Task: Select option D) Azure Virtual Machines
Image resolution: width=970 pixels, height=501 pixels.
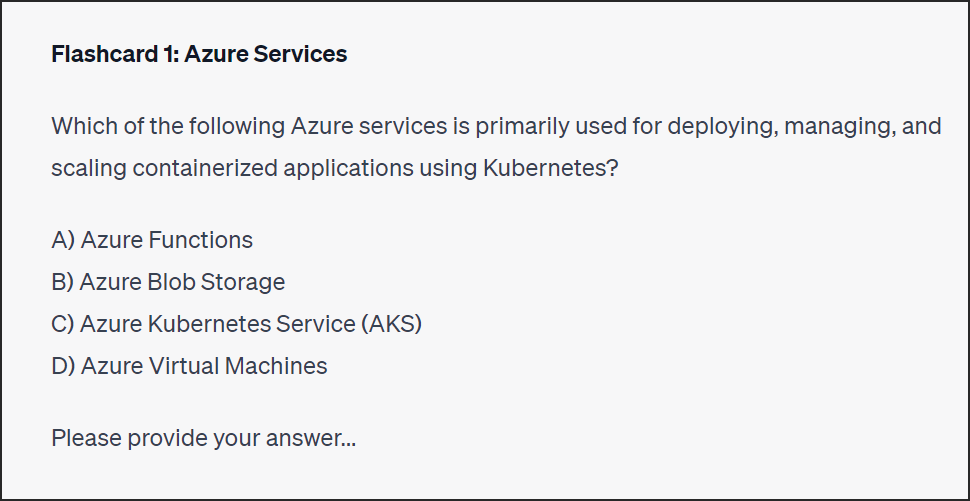Action: pyautogui.click(x=189, y=366)
